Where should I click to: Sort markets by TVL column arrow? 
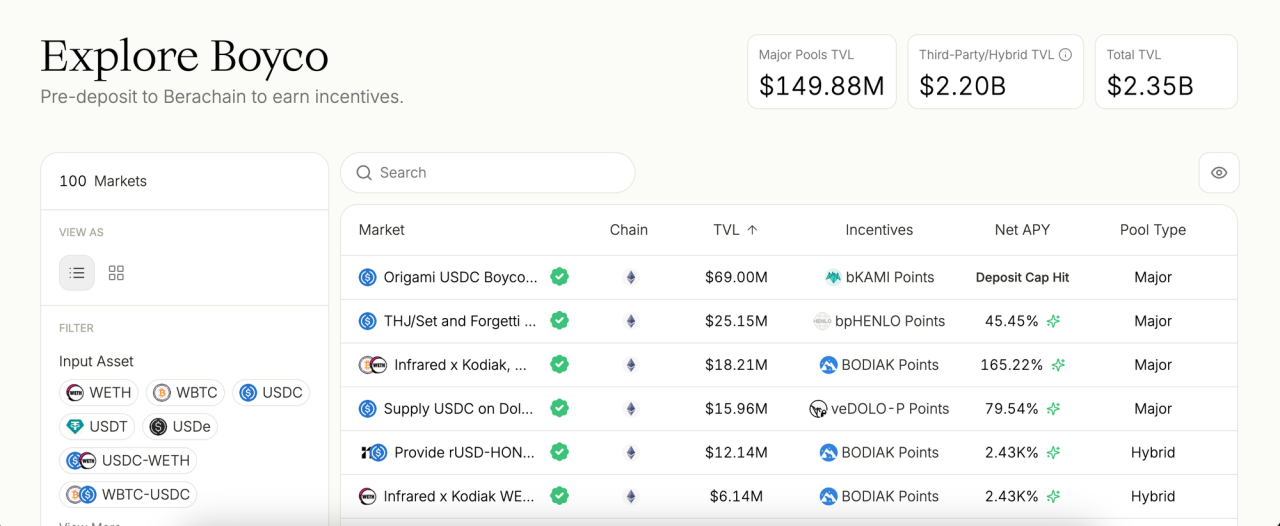click(752, 230)
